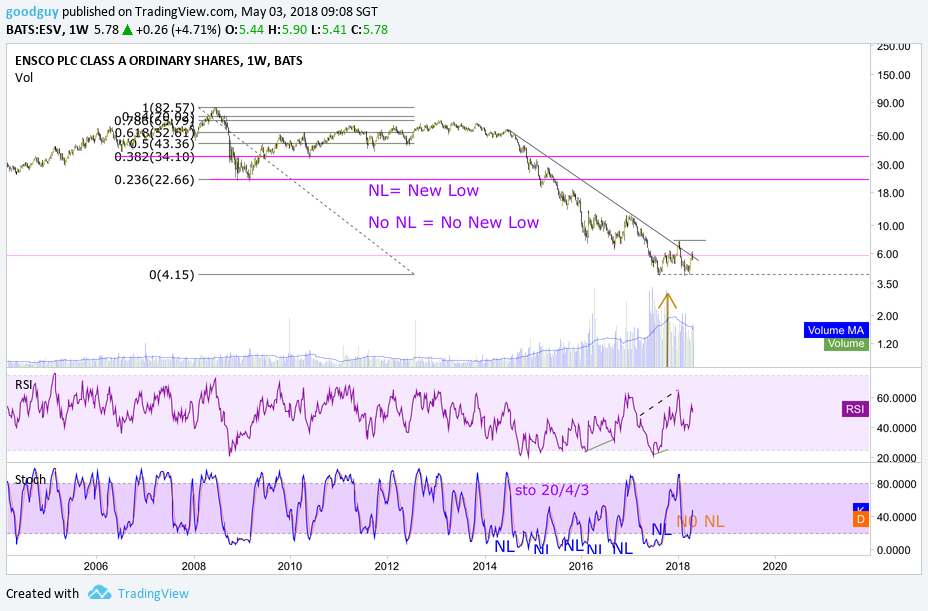Click the BATS:ESV symbol in the header

pyautogui.click(x=34, y=30)
